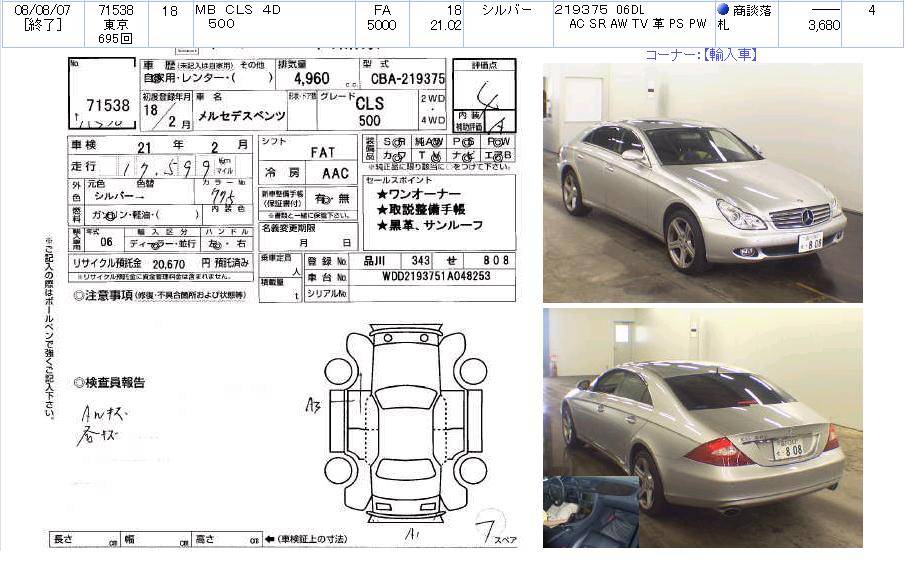The image size is (905, 577).
Task: Click the FA transmission cell
Action: pos(382,10)
